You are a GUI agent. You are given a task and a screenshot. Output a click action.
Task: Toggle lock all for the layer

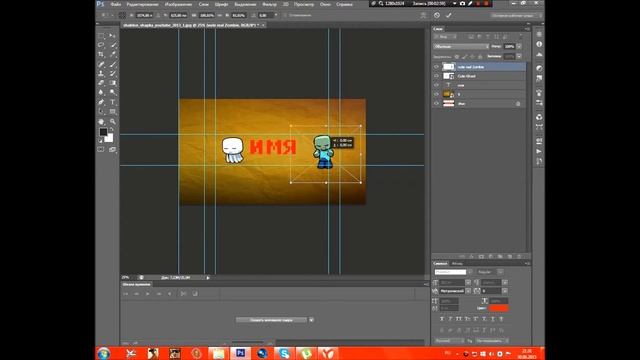(480, 56)
